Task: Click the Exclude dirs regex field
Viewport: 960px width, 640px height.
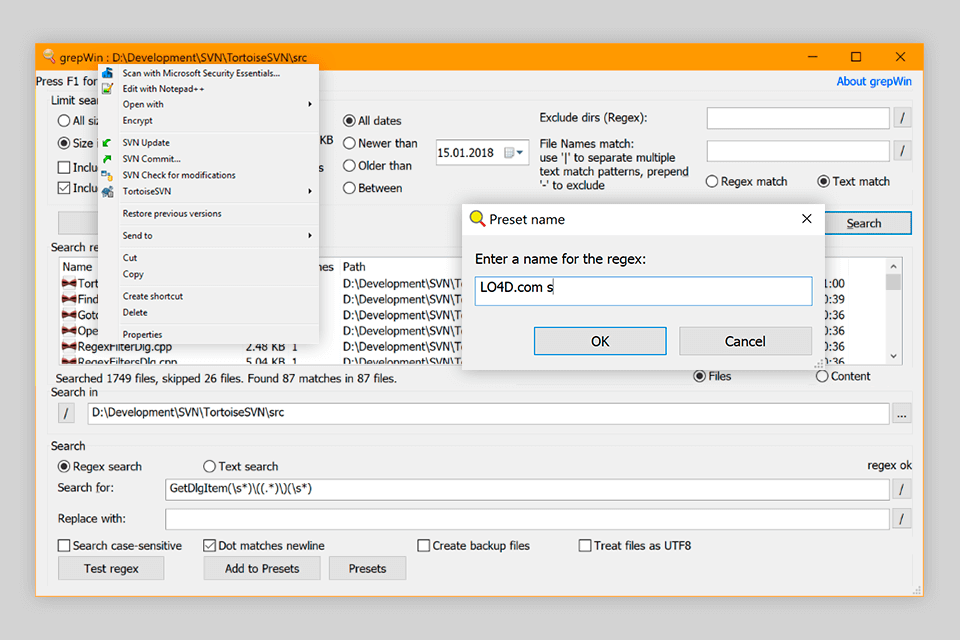Action: 798,118
